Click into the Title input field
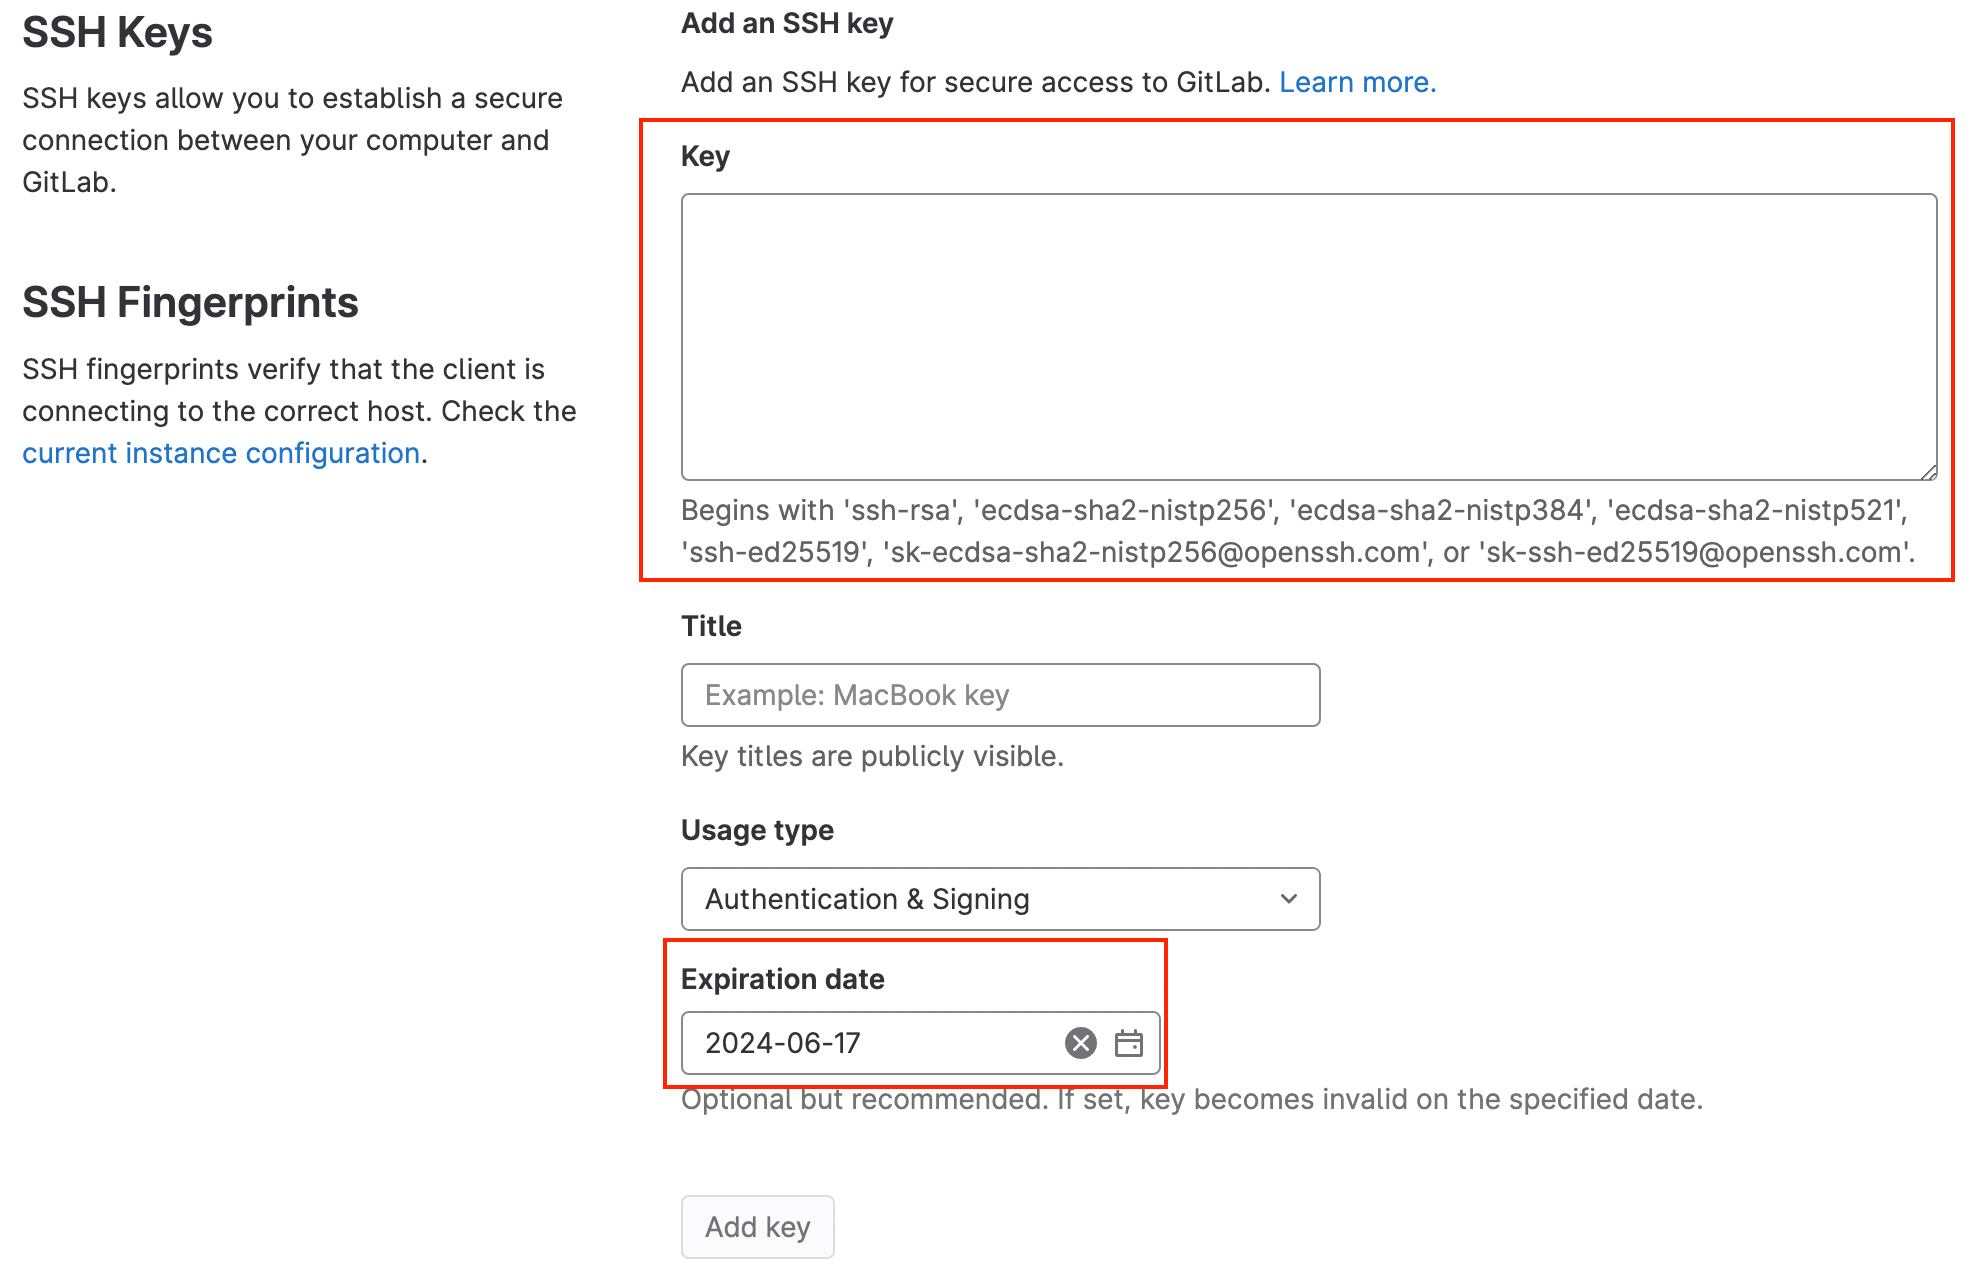 1000,695
